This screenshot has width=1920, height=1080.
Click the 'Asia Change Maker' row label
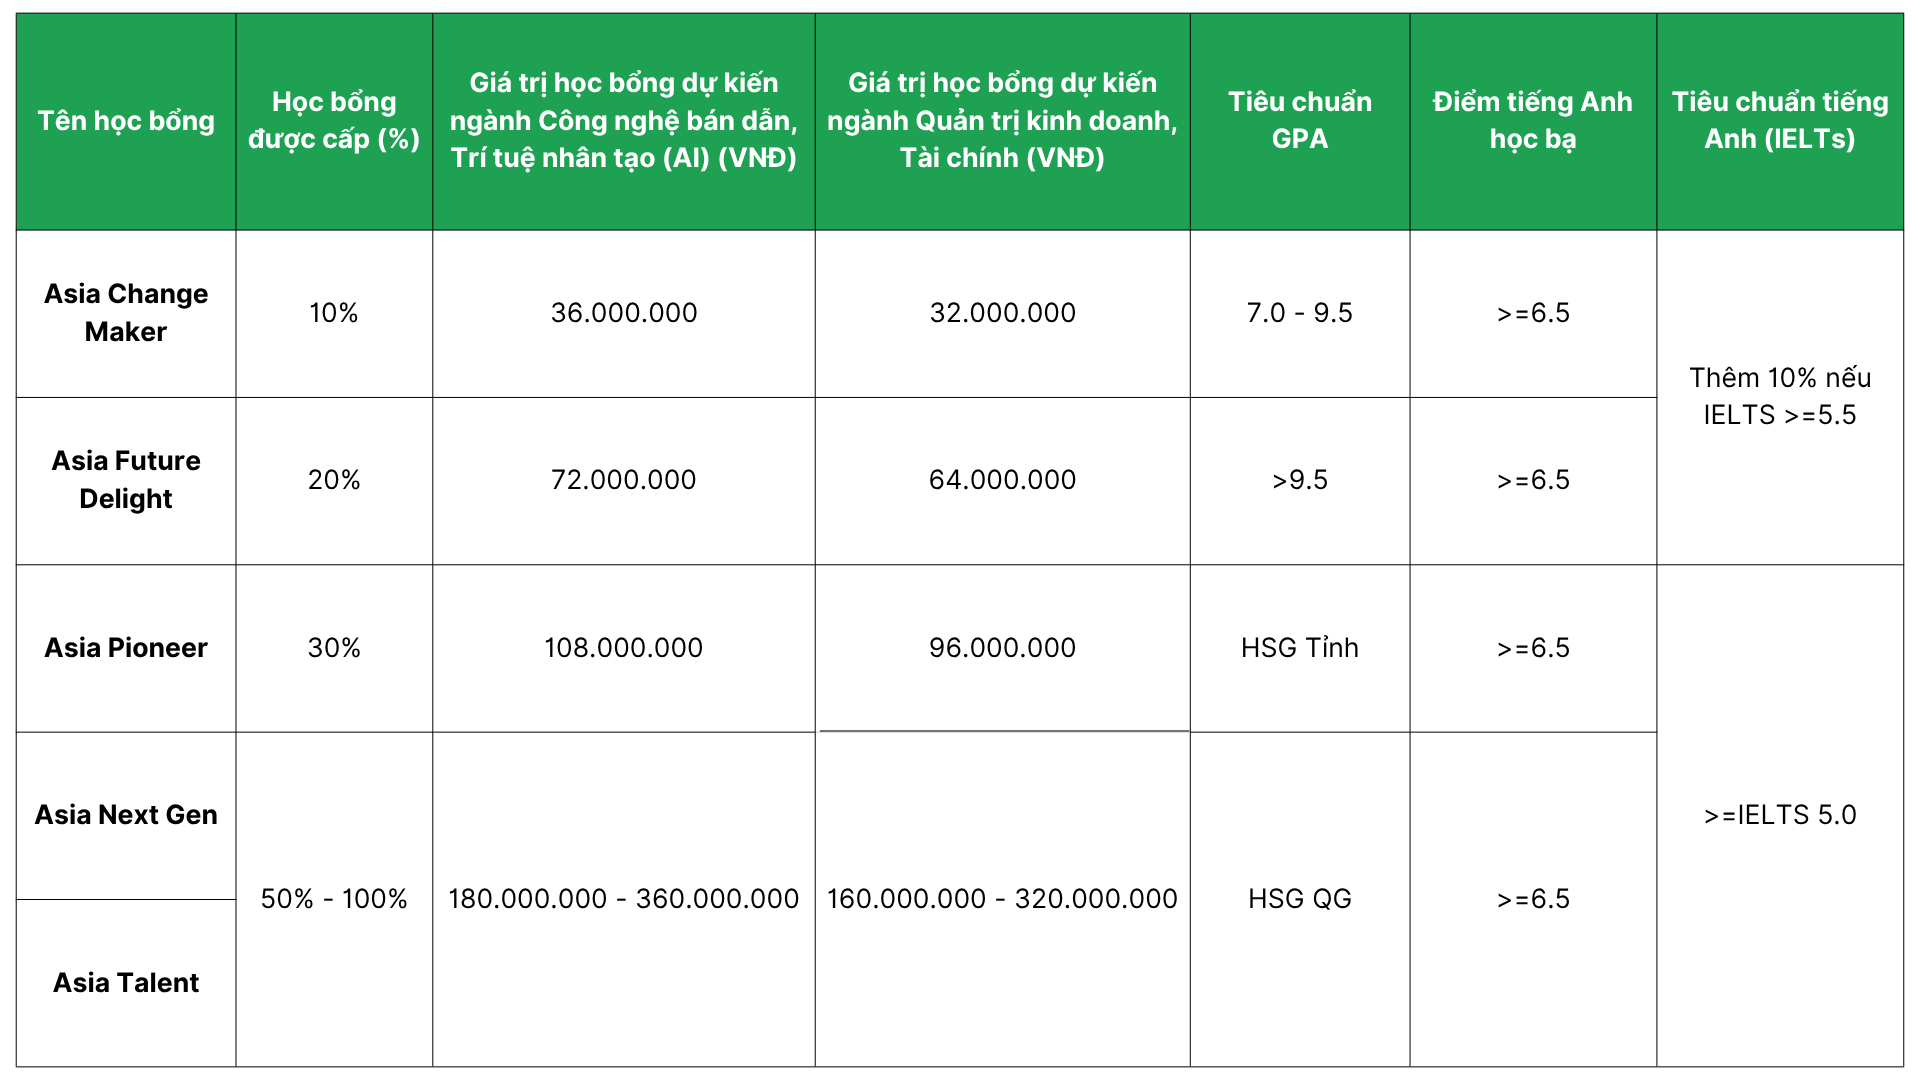tap(126, 313)
